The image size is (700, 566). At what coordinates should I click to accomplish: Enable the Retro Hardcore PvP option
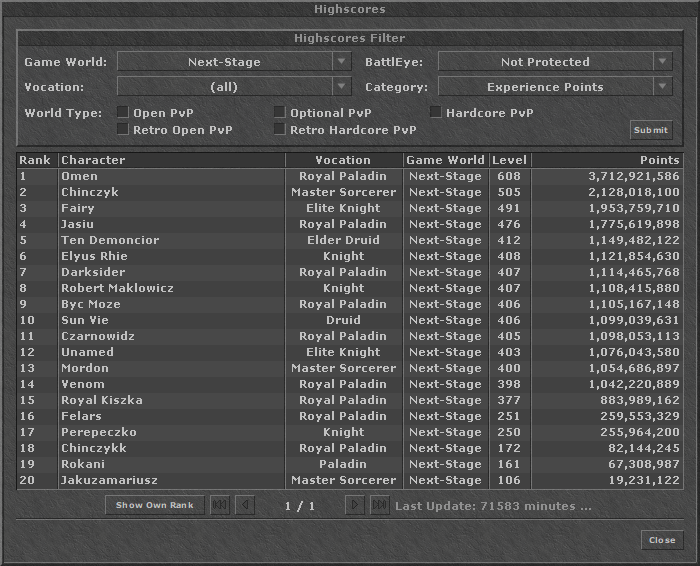[280, 130]
